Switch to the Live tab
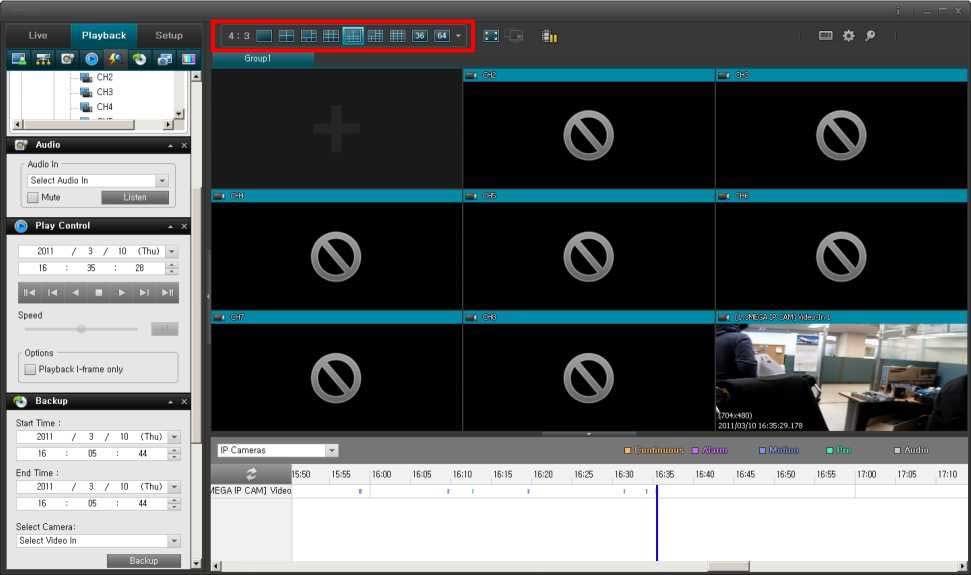Viewport: 971px width, 575px height. (x=37, y=35)
